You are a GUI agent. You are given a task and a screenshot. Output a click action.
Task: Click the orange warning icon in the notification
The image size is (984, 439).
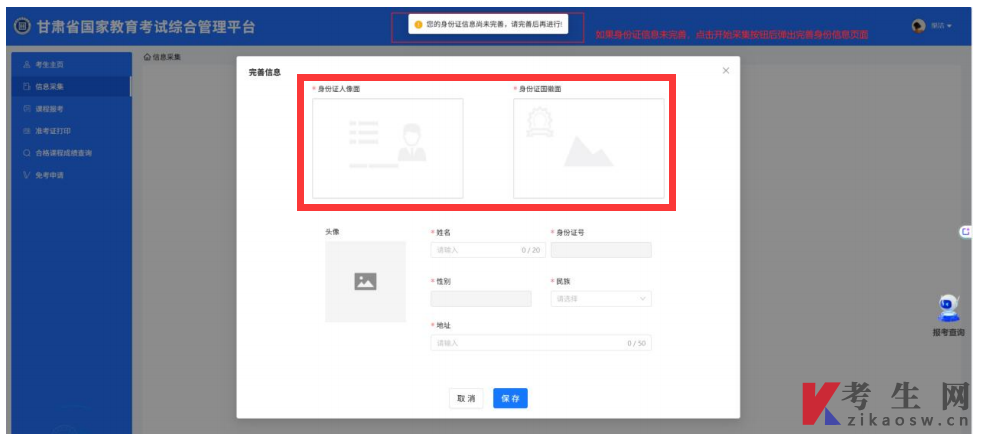(x=419, y=24)
